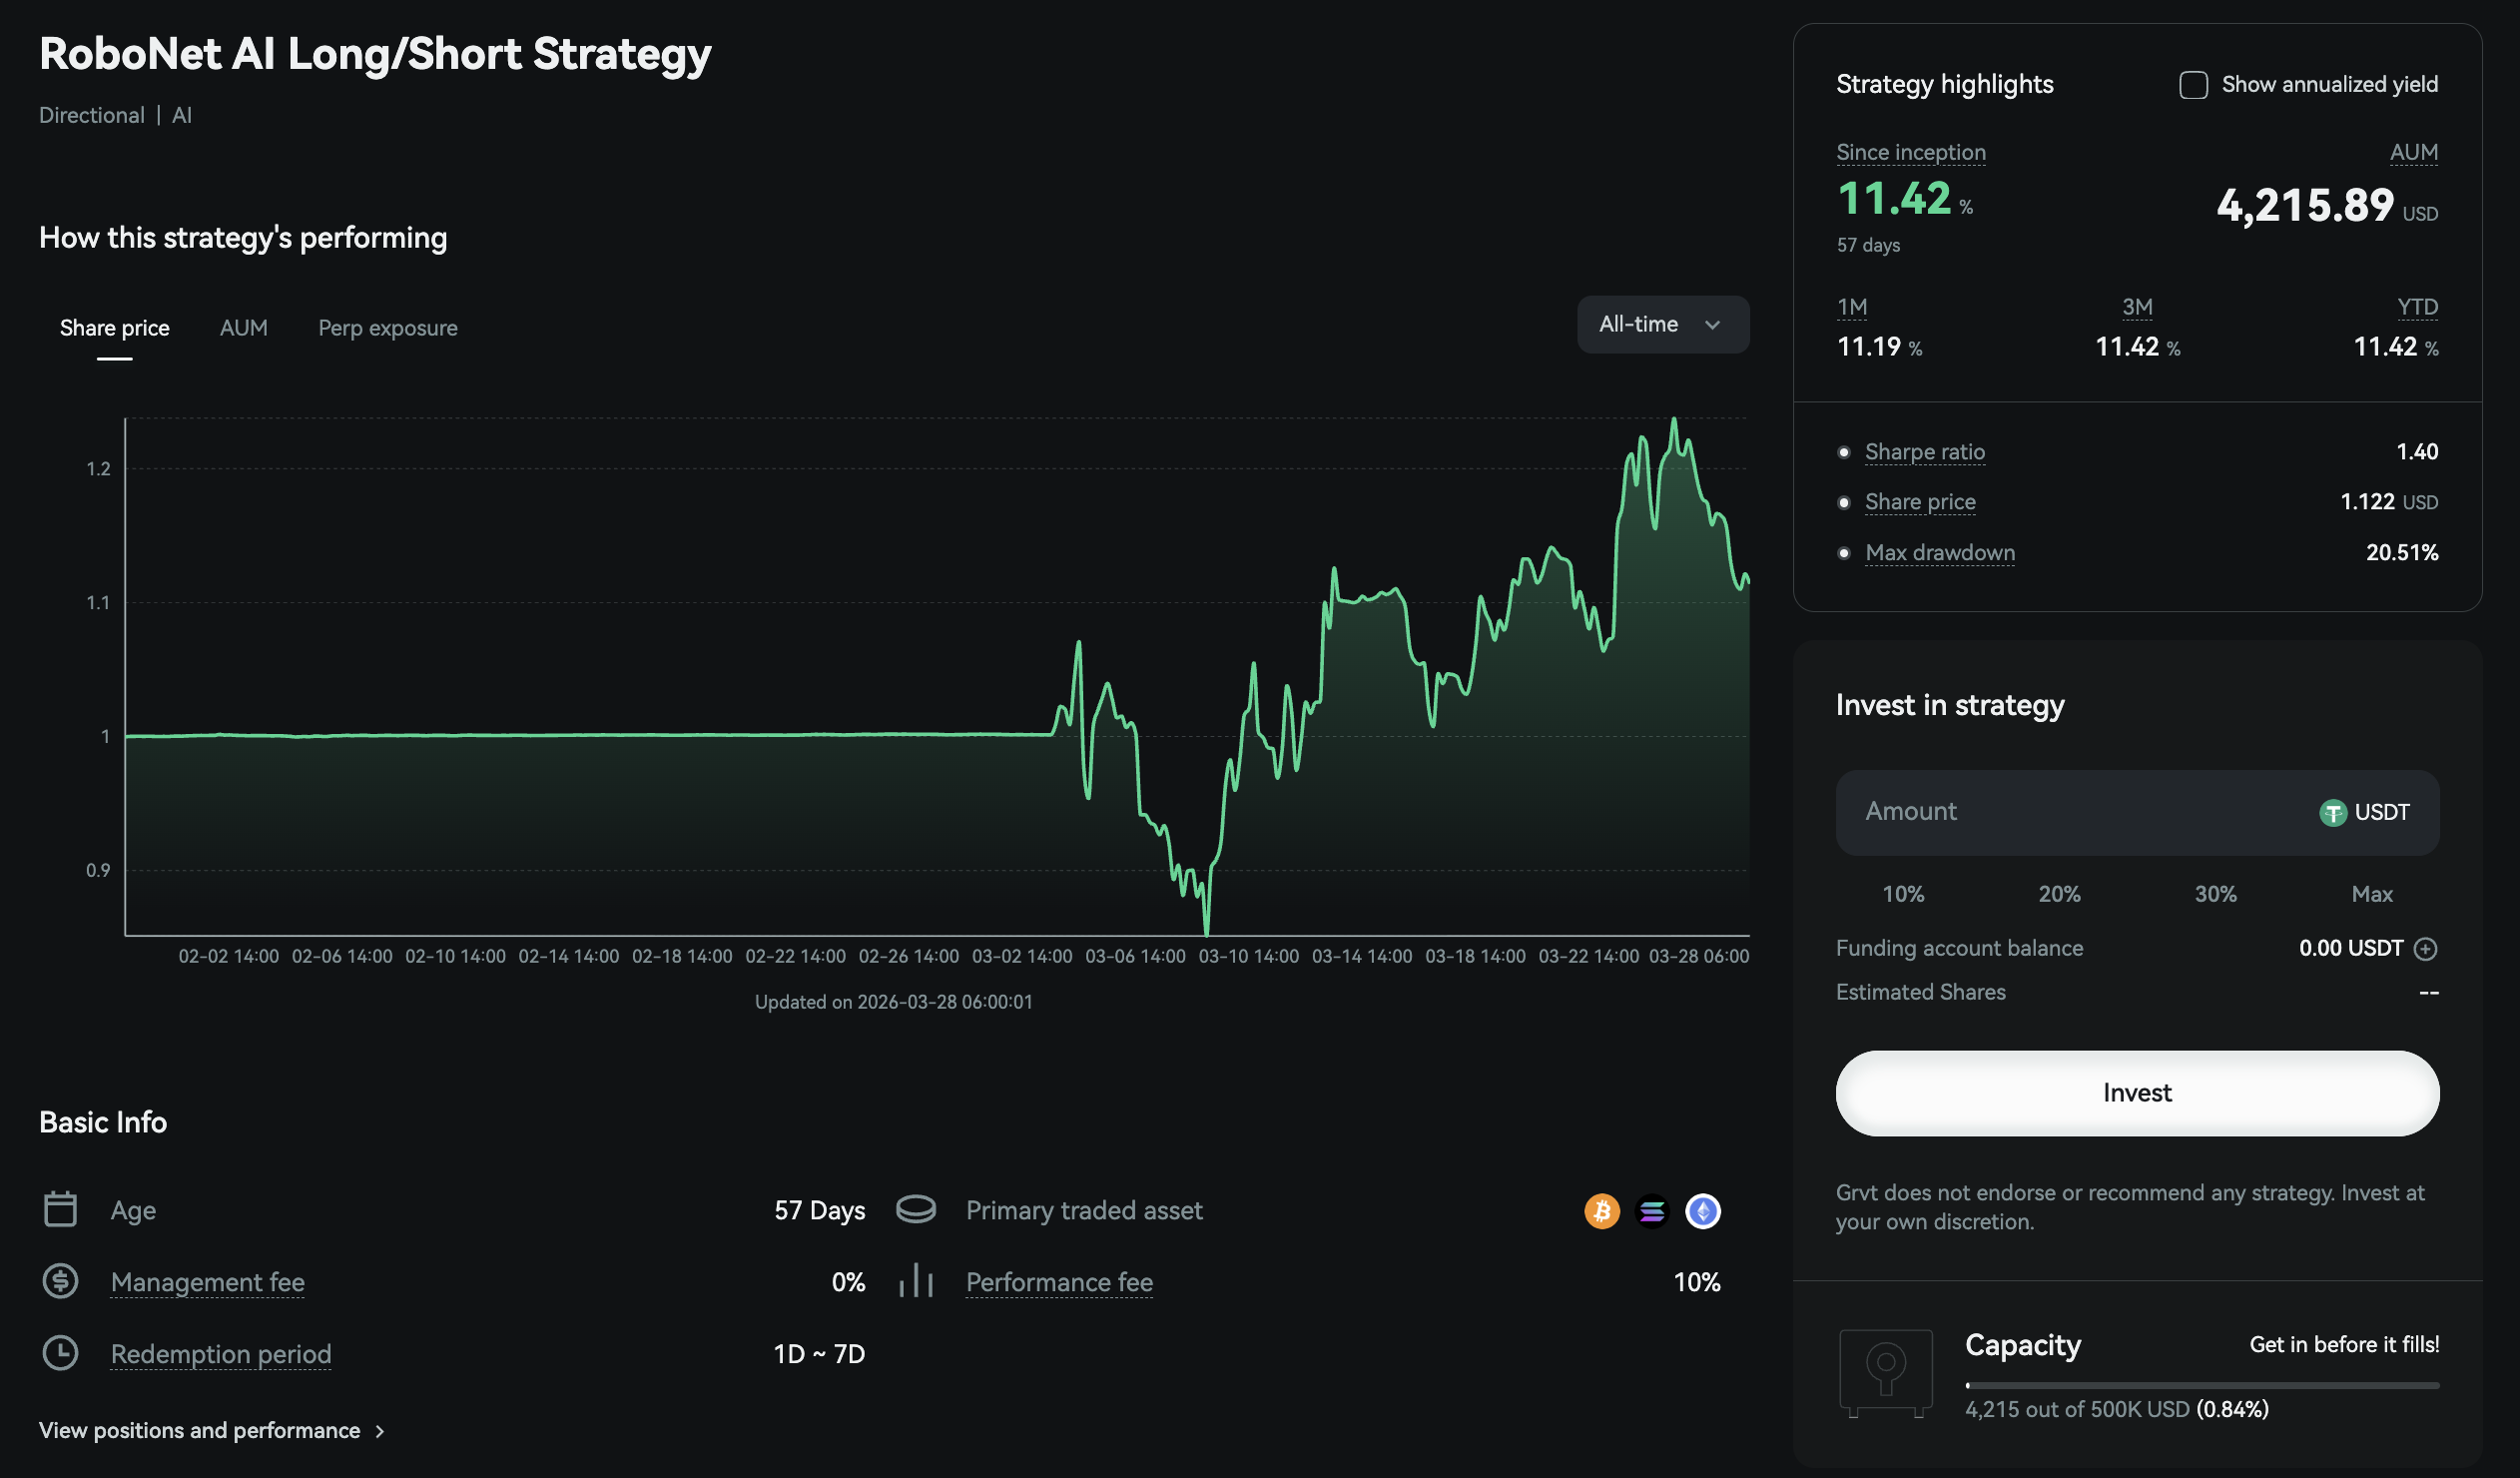The width and height of the screenshot is (2520, 1478).
Task: Enable Show annualized yield
Action: coord(2193,85)
